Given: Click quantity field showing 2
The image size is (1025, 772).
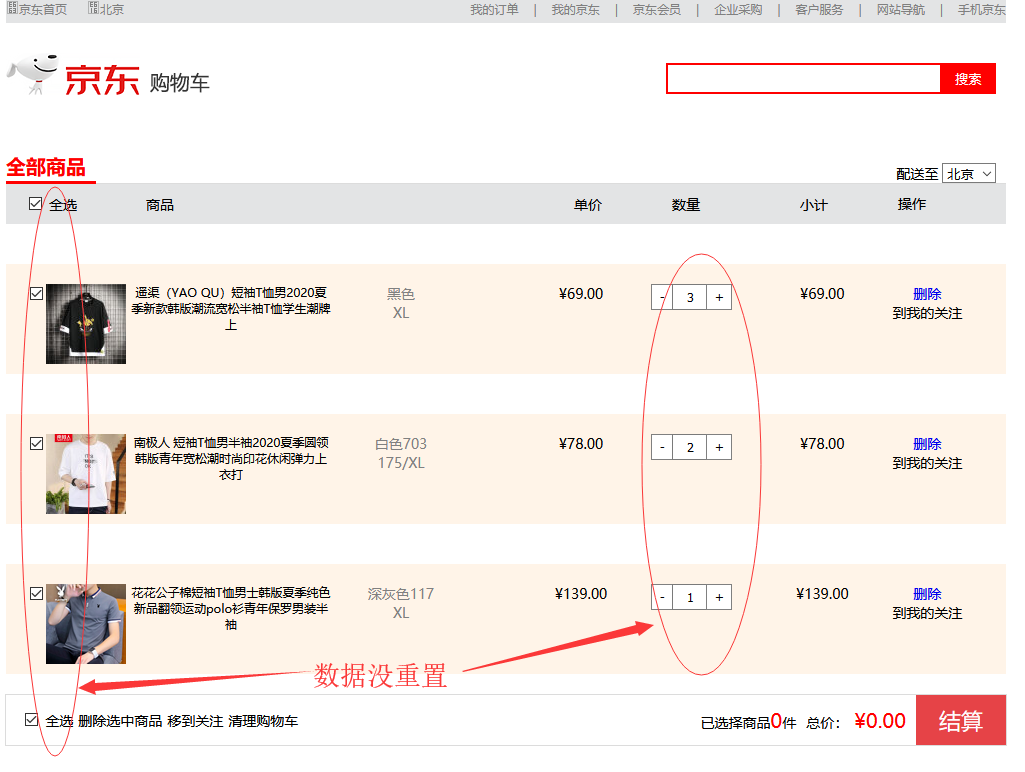Looking at the screenshot, I should tap(690, 447).
